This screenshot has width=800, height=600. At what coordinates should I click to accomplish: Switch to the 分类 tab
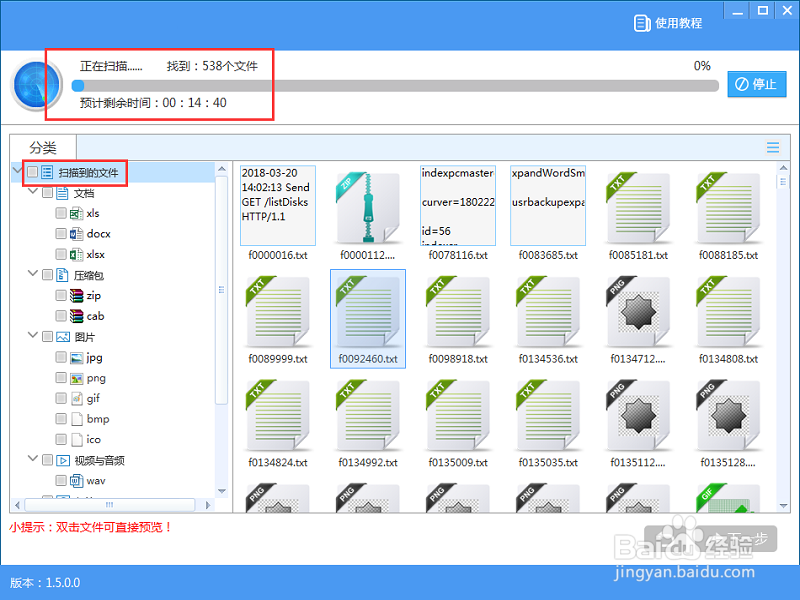[x=43, y=147]
